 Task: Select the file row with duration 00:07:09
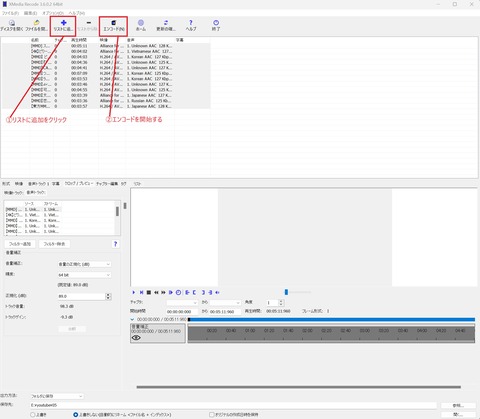point(106,73)
